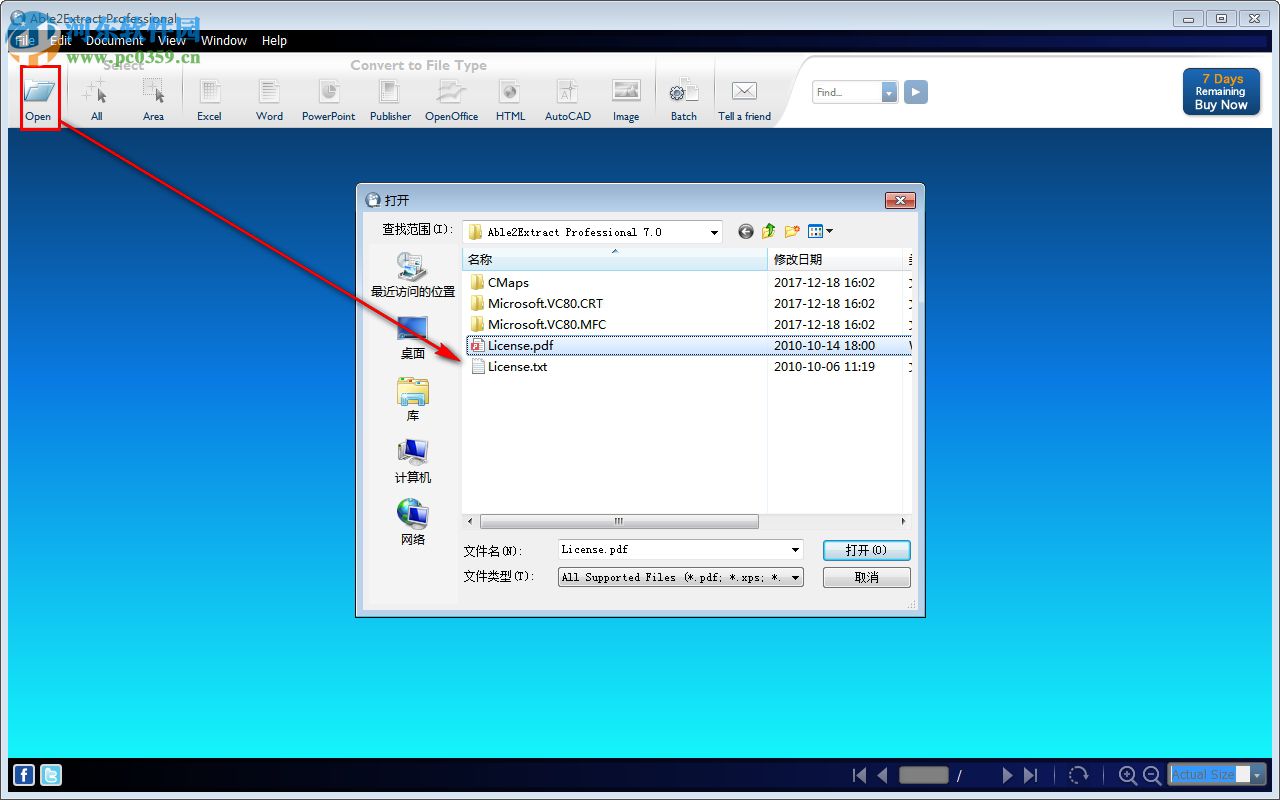This screenshot has height=800, width=1280.
Task: Click the zoom in magnifier
Action: pos(1128,775)
